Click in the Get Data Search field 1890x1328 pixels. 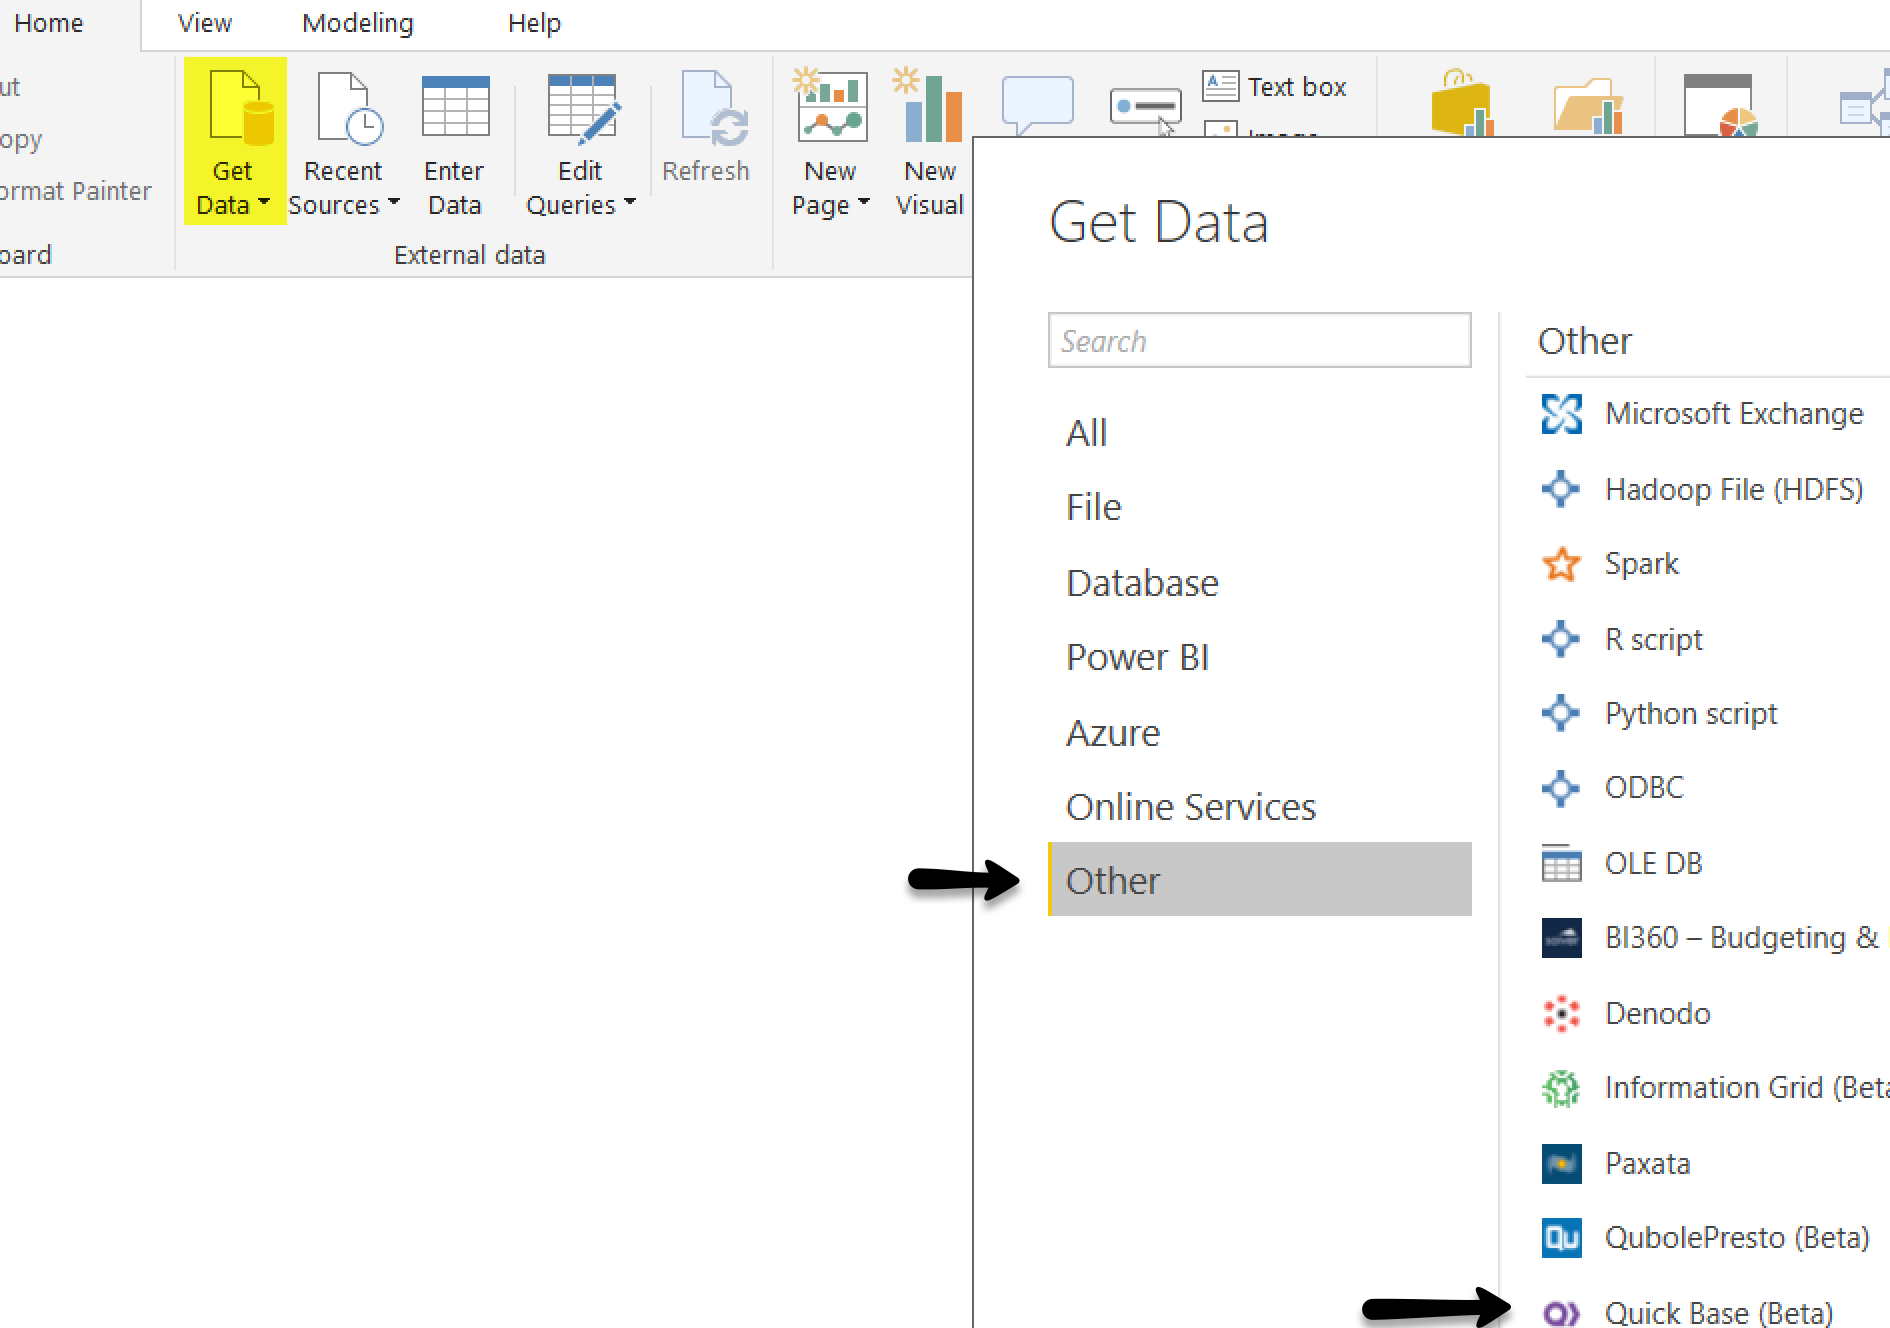coord(1259,341)
